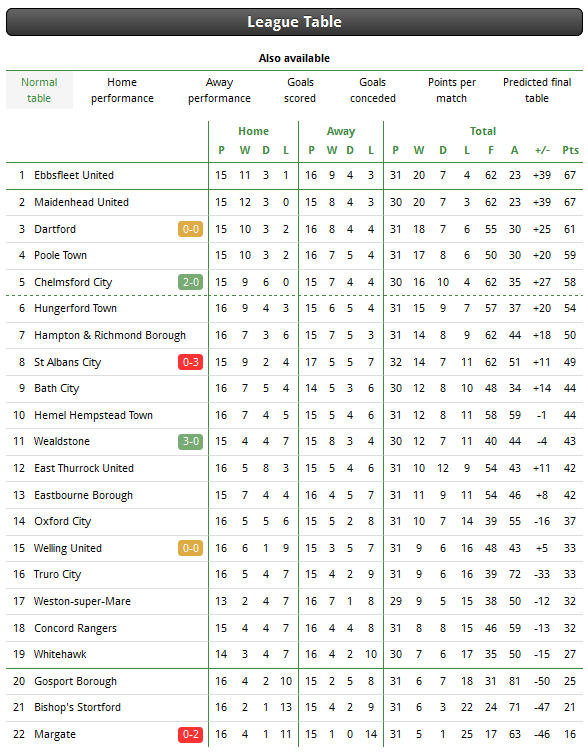Select the Goals scored tab
The width and height of the screenshot is (588, 752).
(300, 90)
